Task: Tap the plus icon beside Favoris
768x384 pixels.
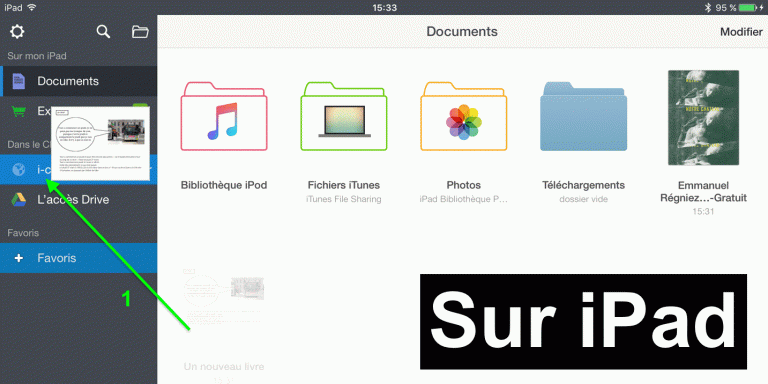Action: [19, 258]
